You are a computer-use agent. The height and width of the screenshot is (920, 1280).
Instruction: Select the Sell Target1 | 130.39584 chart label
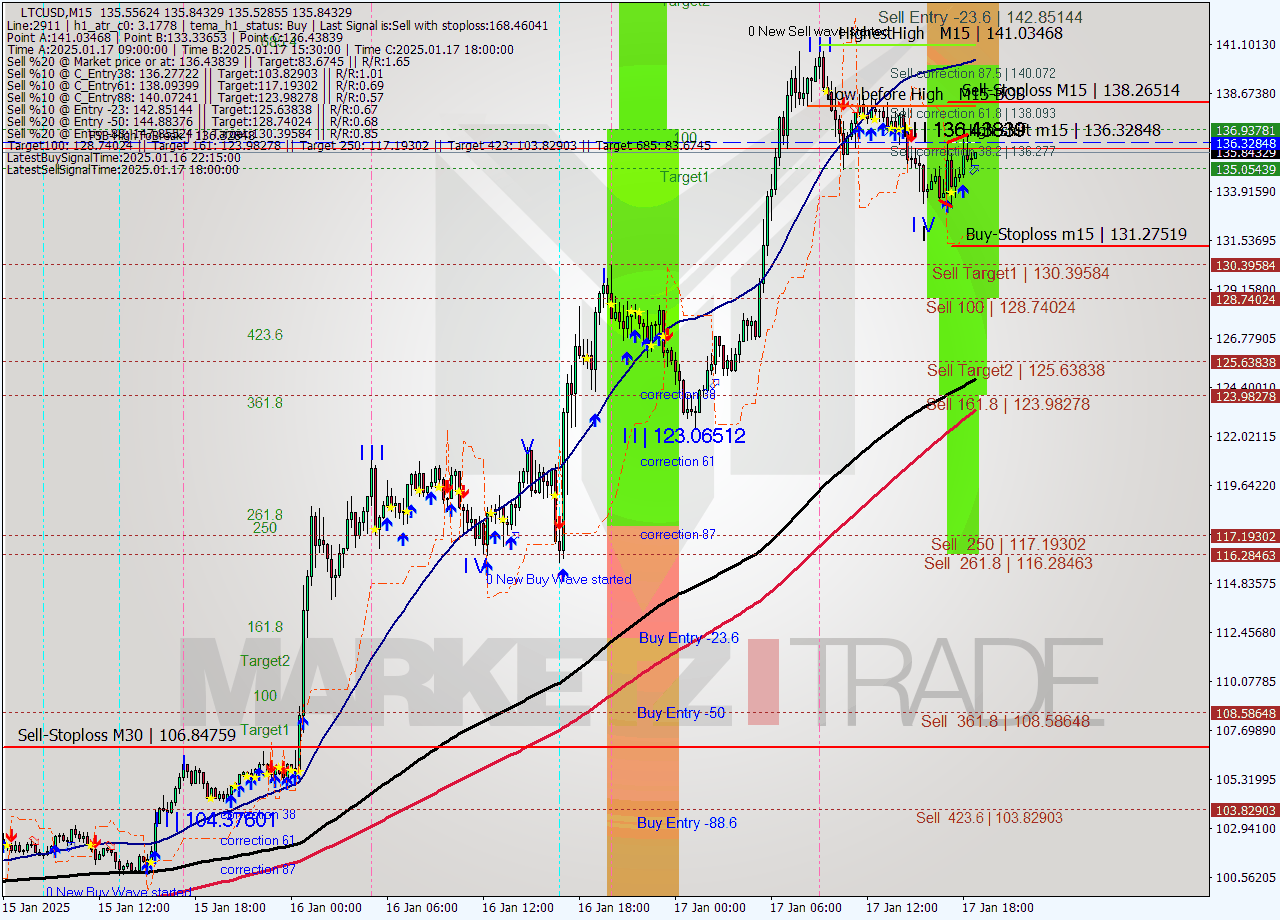[1020, 273]
